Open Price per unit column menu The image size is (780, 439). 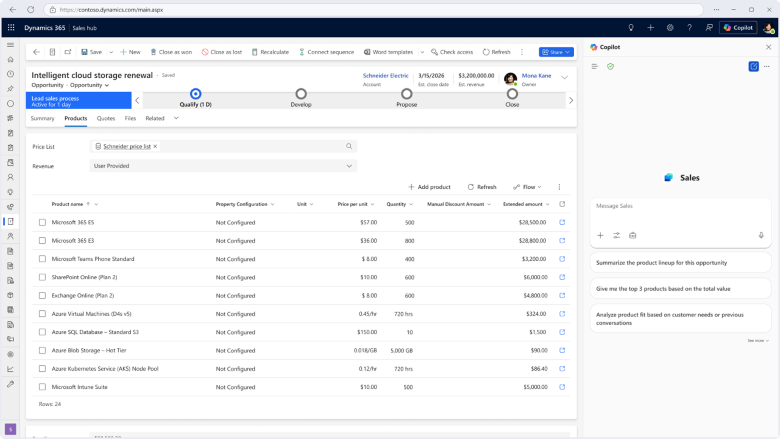373,204
